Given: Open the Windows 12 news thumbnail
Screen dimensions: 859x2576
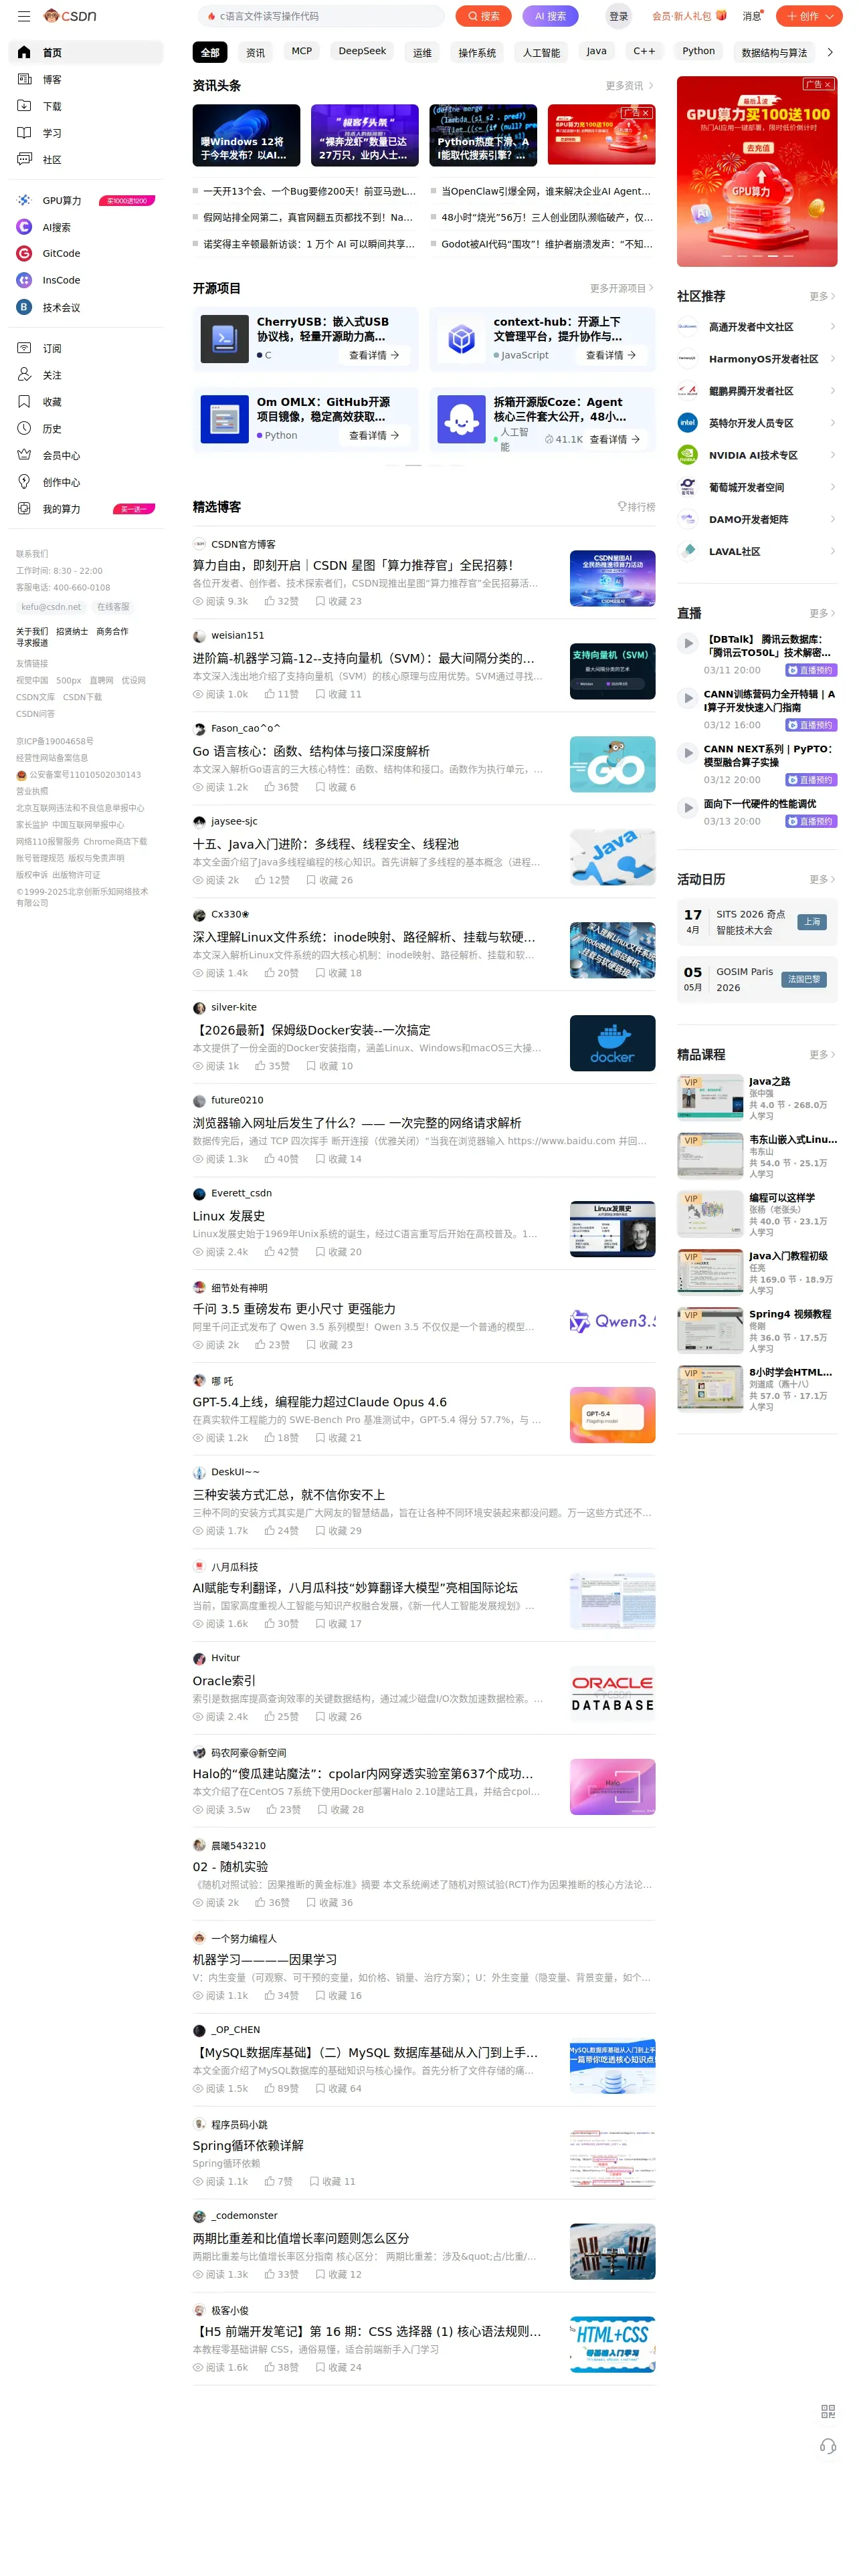Looking at the screenshot, I should (x=246, y=134).
